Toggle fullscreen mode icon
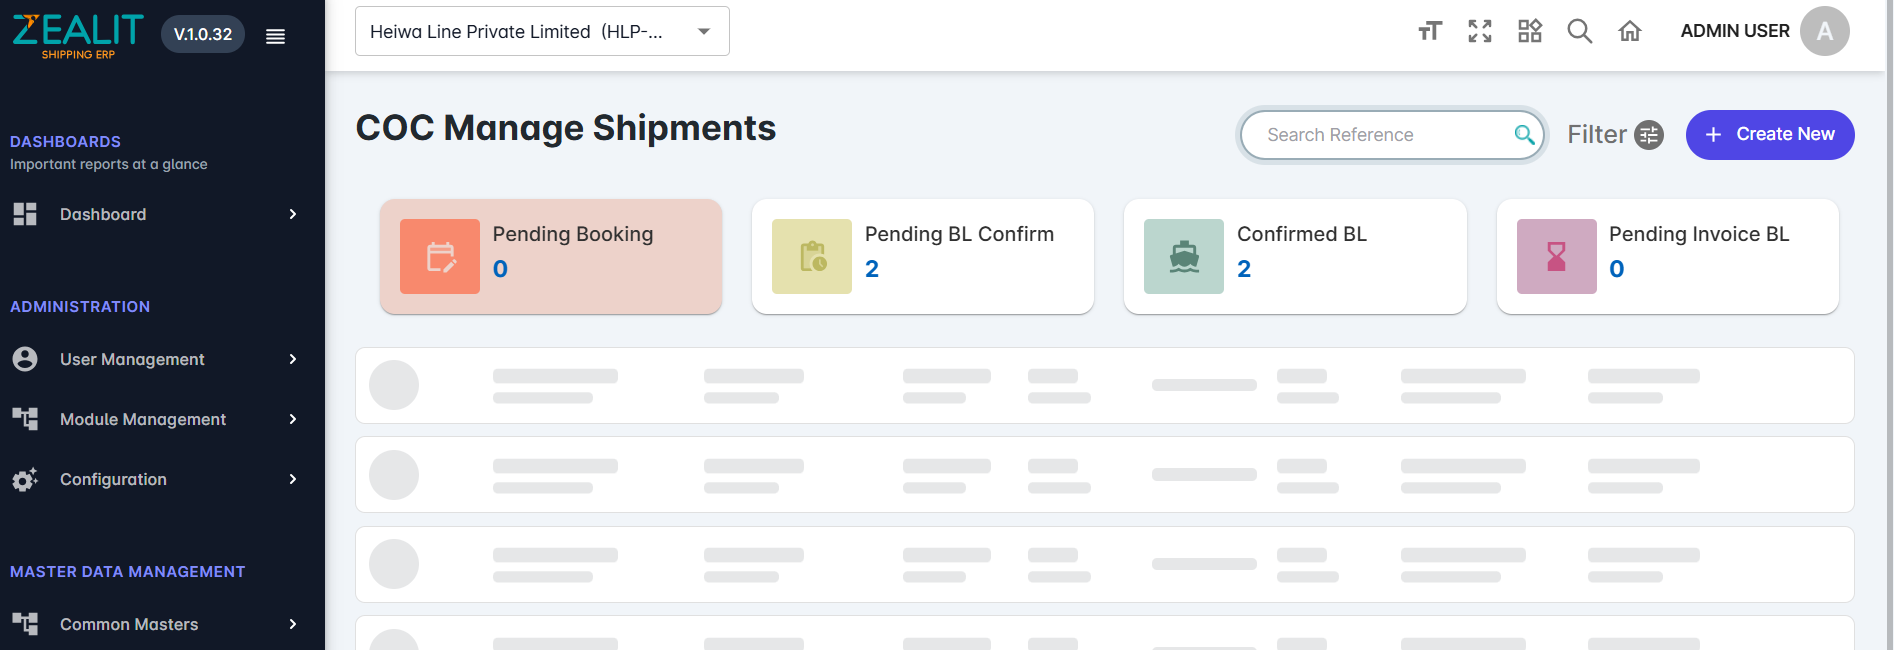The height and width of the screenshot is (650, 1894). pyautogui.click(x=1480, y=31)
